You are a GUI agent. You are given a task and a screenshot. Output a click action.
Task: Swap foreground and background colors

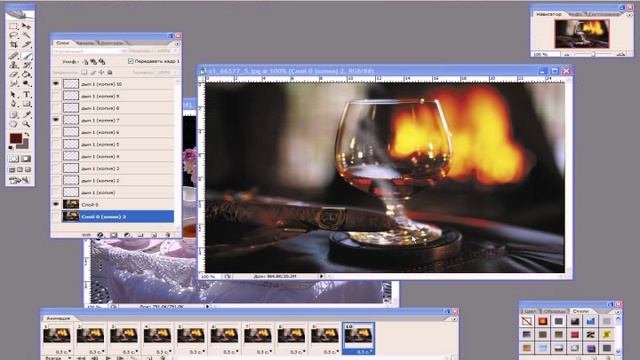coord(27,134)
